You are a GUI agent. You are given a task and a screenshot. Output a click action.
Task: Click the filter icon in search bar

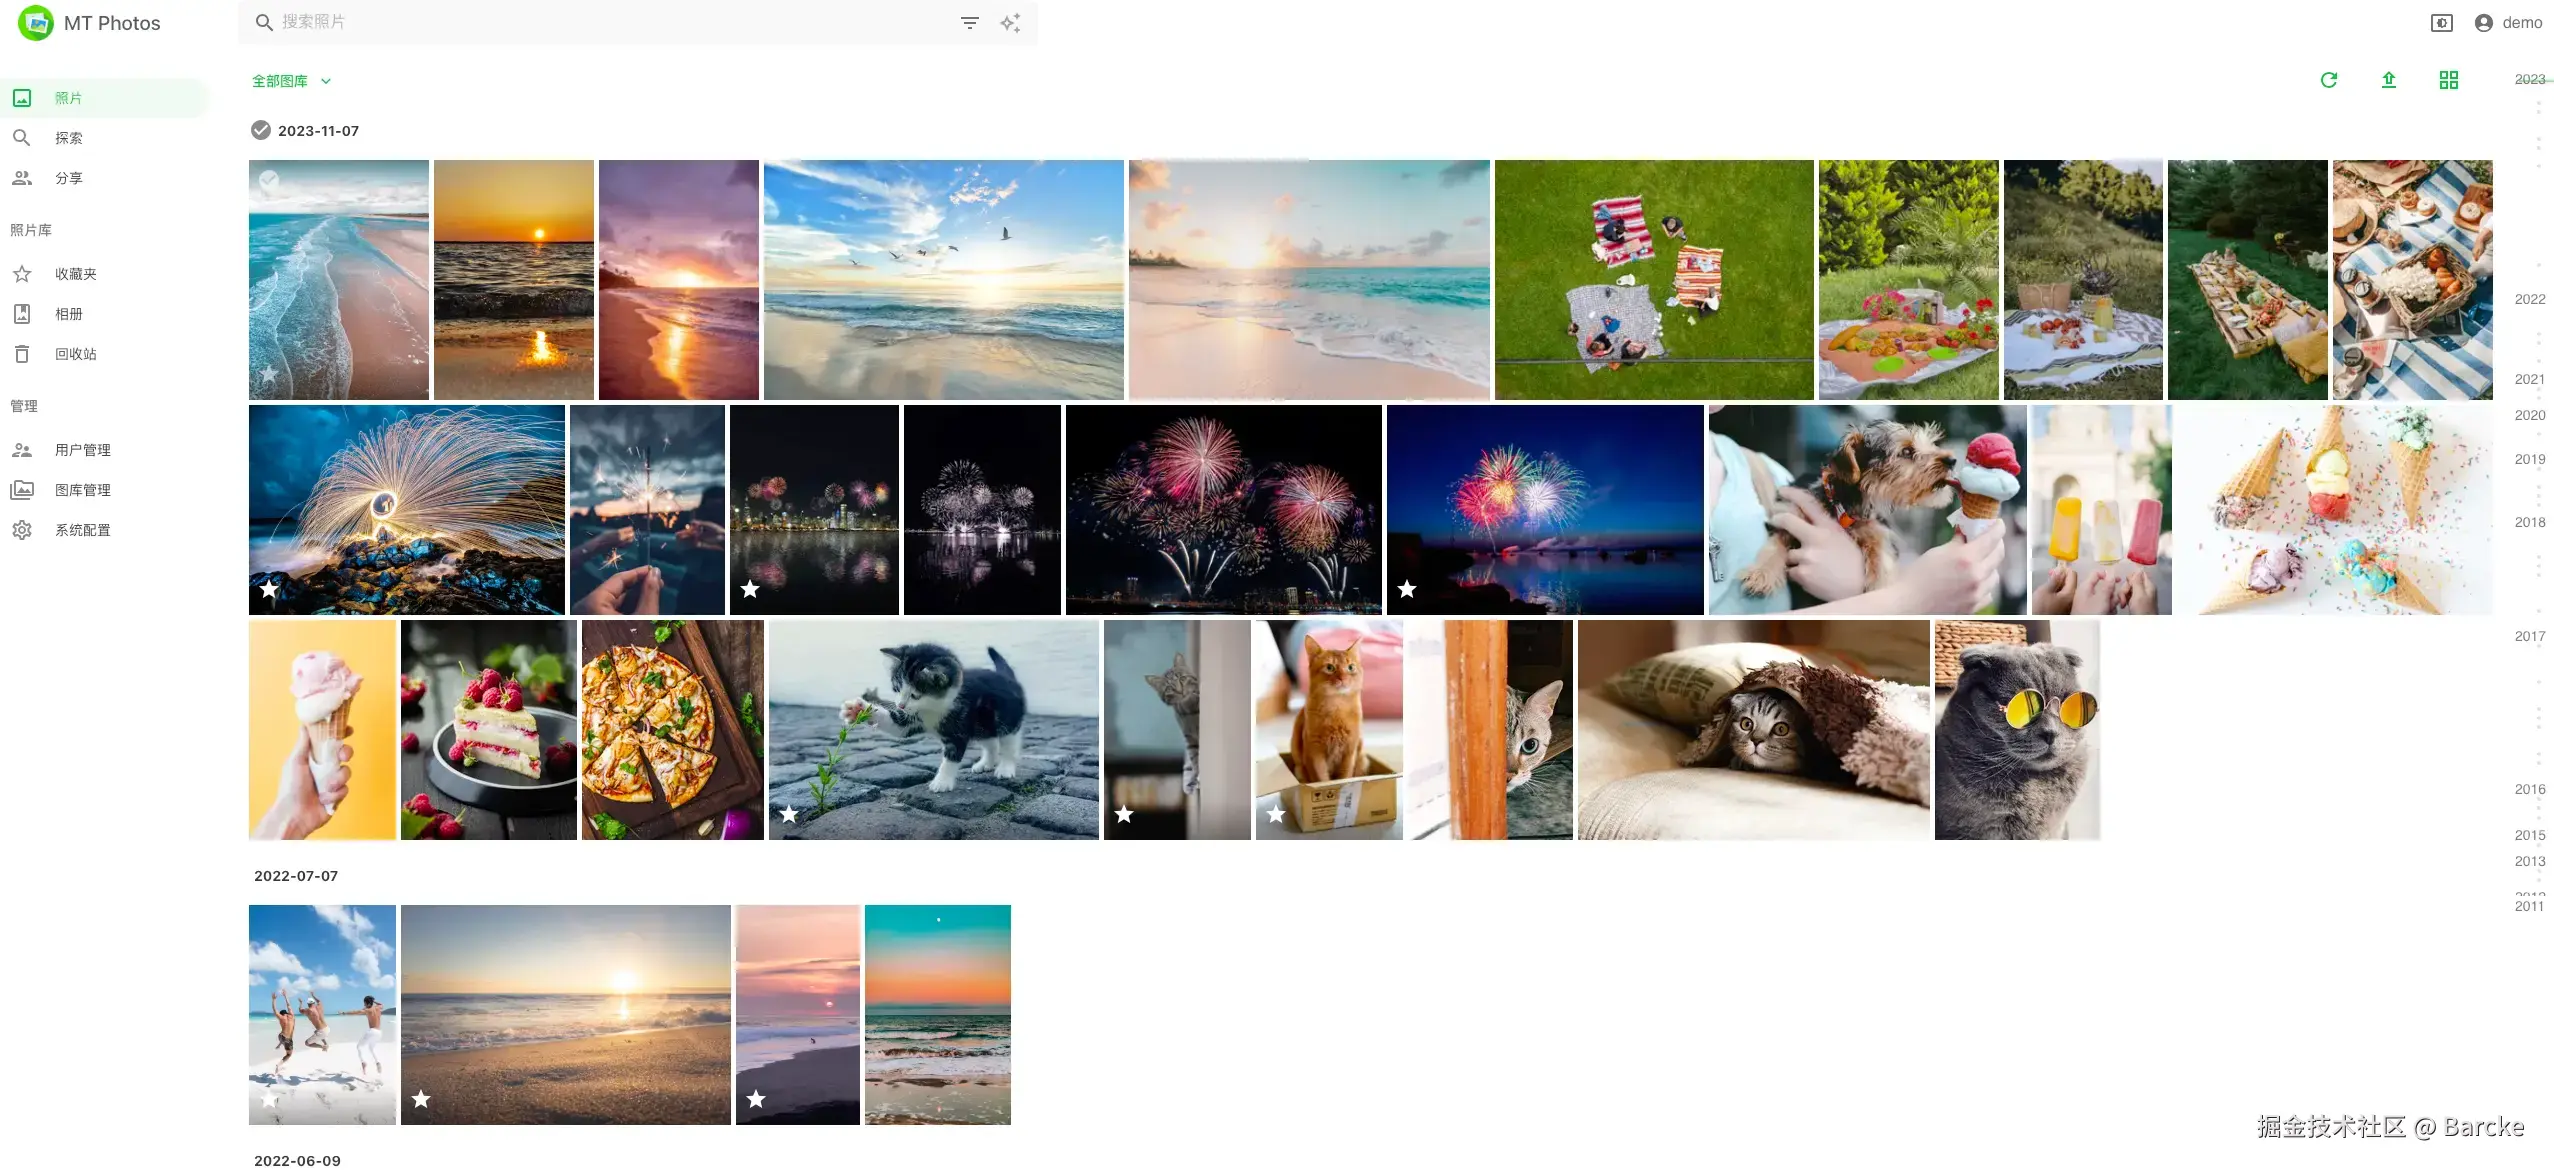(x=969, y=22)
